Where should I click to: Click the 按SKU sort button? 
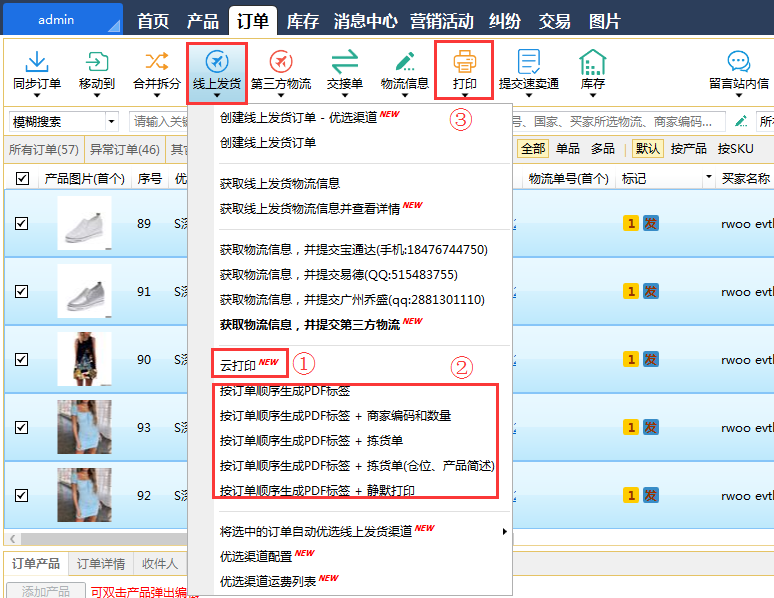pyautogui.click(x=735, y=149)
